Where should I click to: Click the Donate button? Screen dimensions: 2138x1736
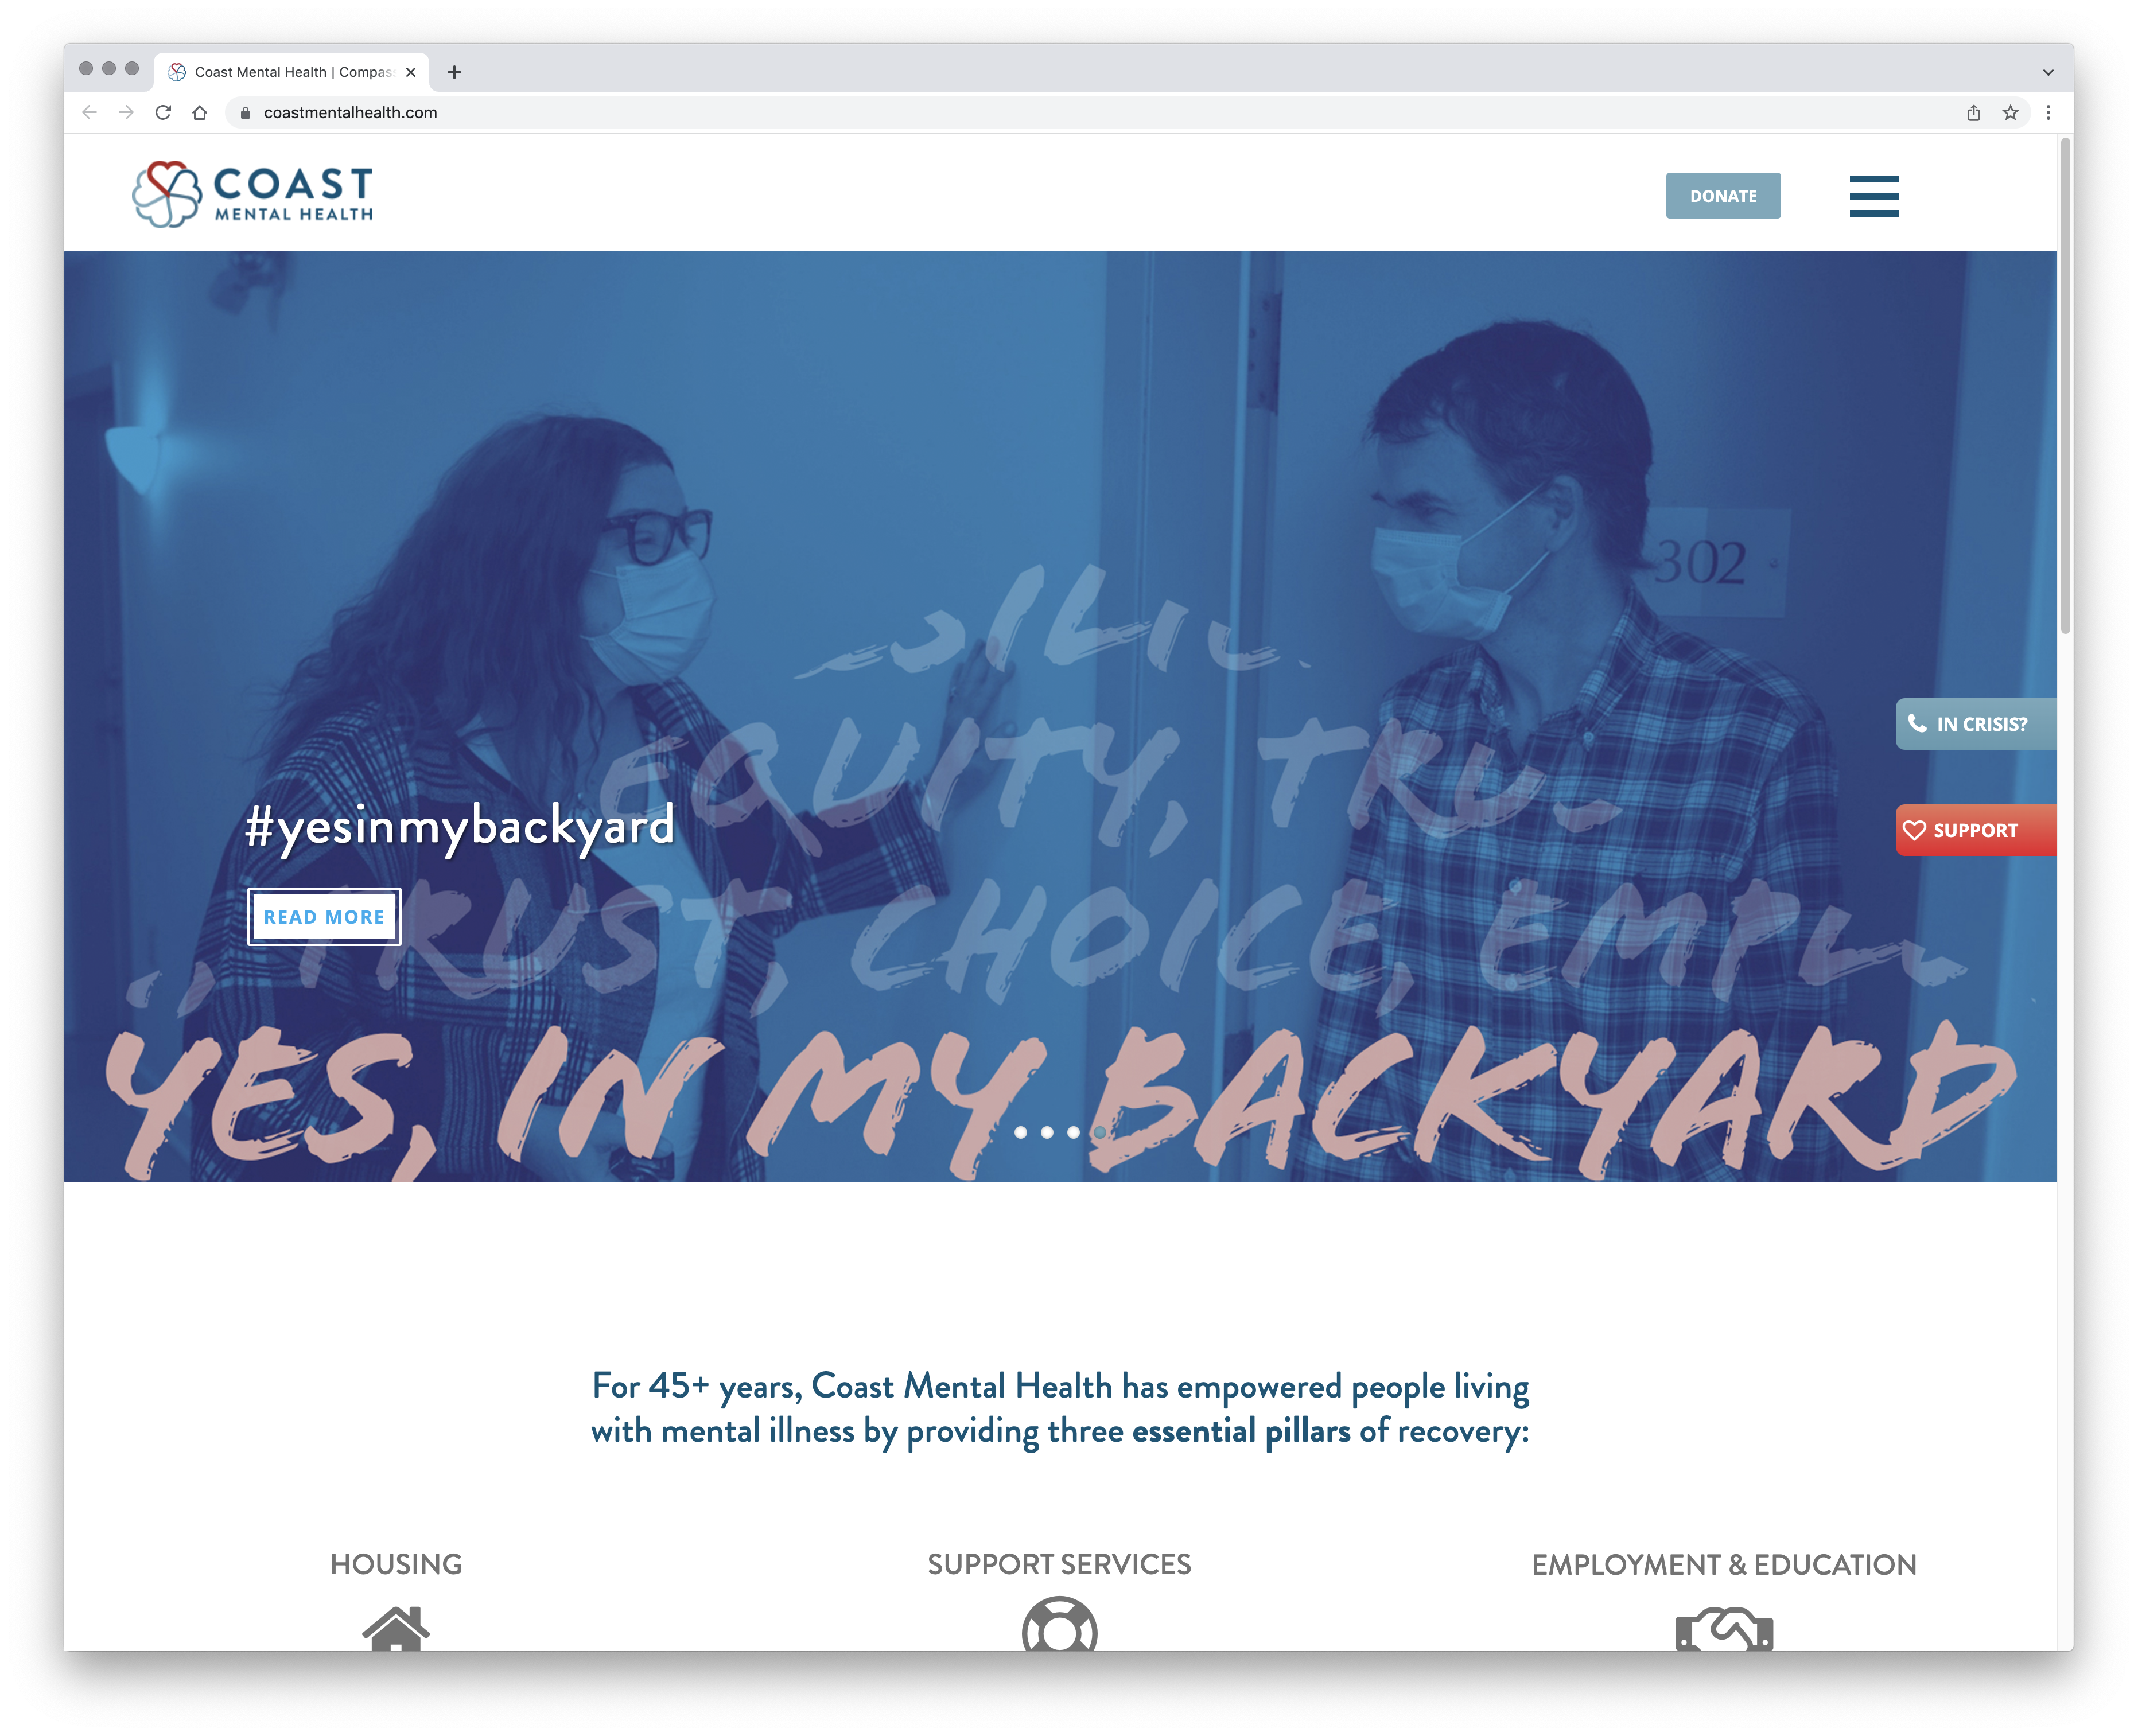coord(1722,196)
